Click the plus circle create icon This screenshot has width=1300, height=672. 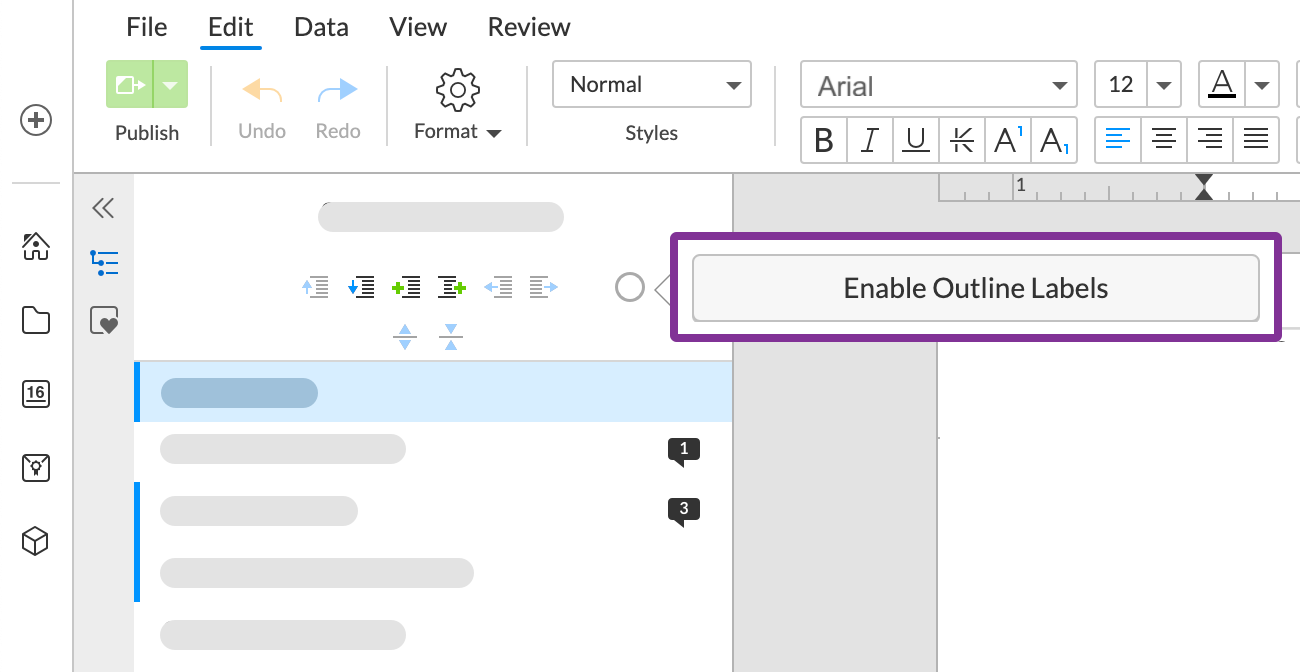tap(36, 121)
